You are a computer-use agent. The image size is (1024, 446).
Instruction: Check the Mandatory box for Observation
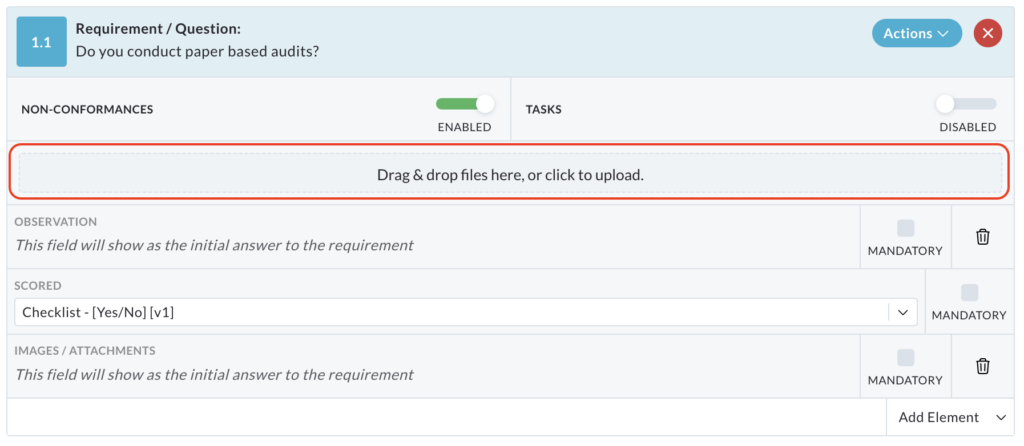905,228
